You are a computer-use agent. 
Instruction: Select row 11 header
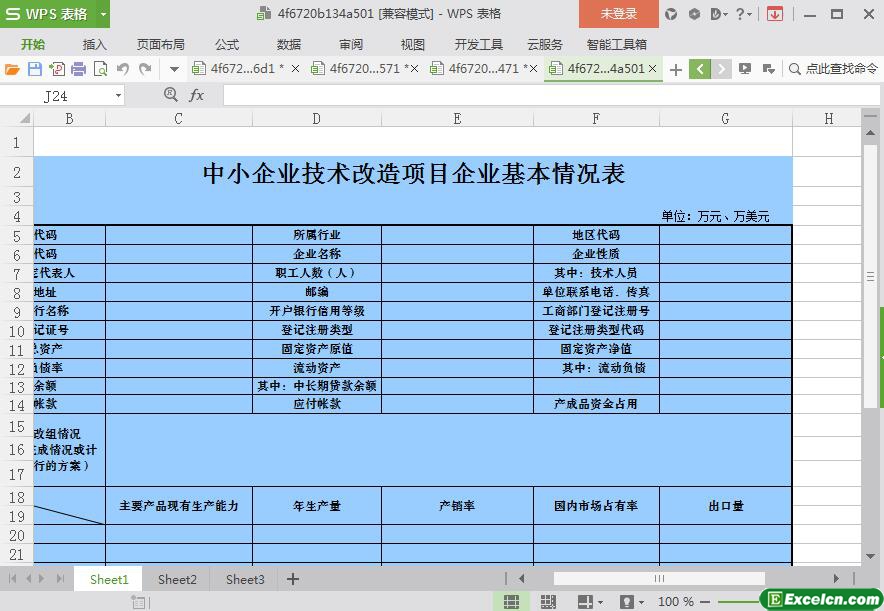tap(17, 350)
